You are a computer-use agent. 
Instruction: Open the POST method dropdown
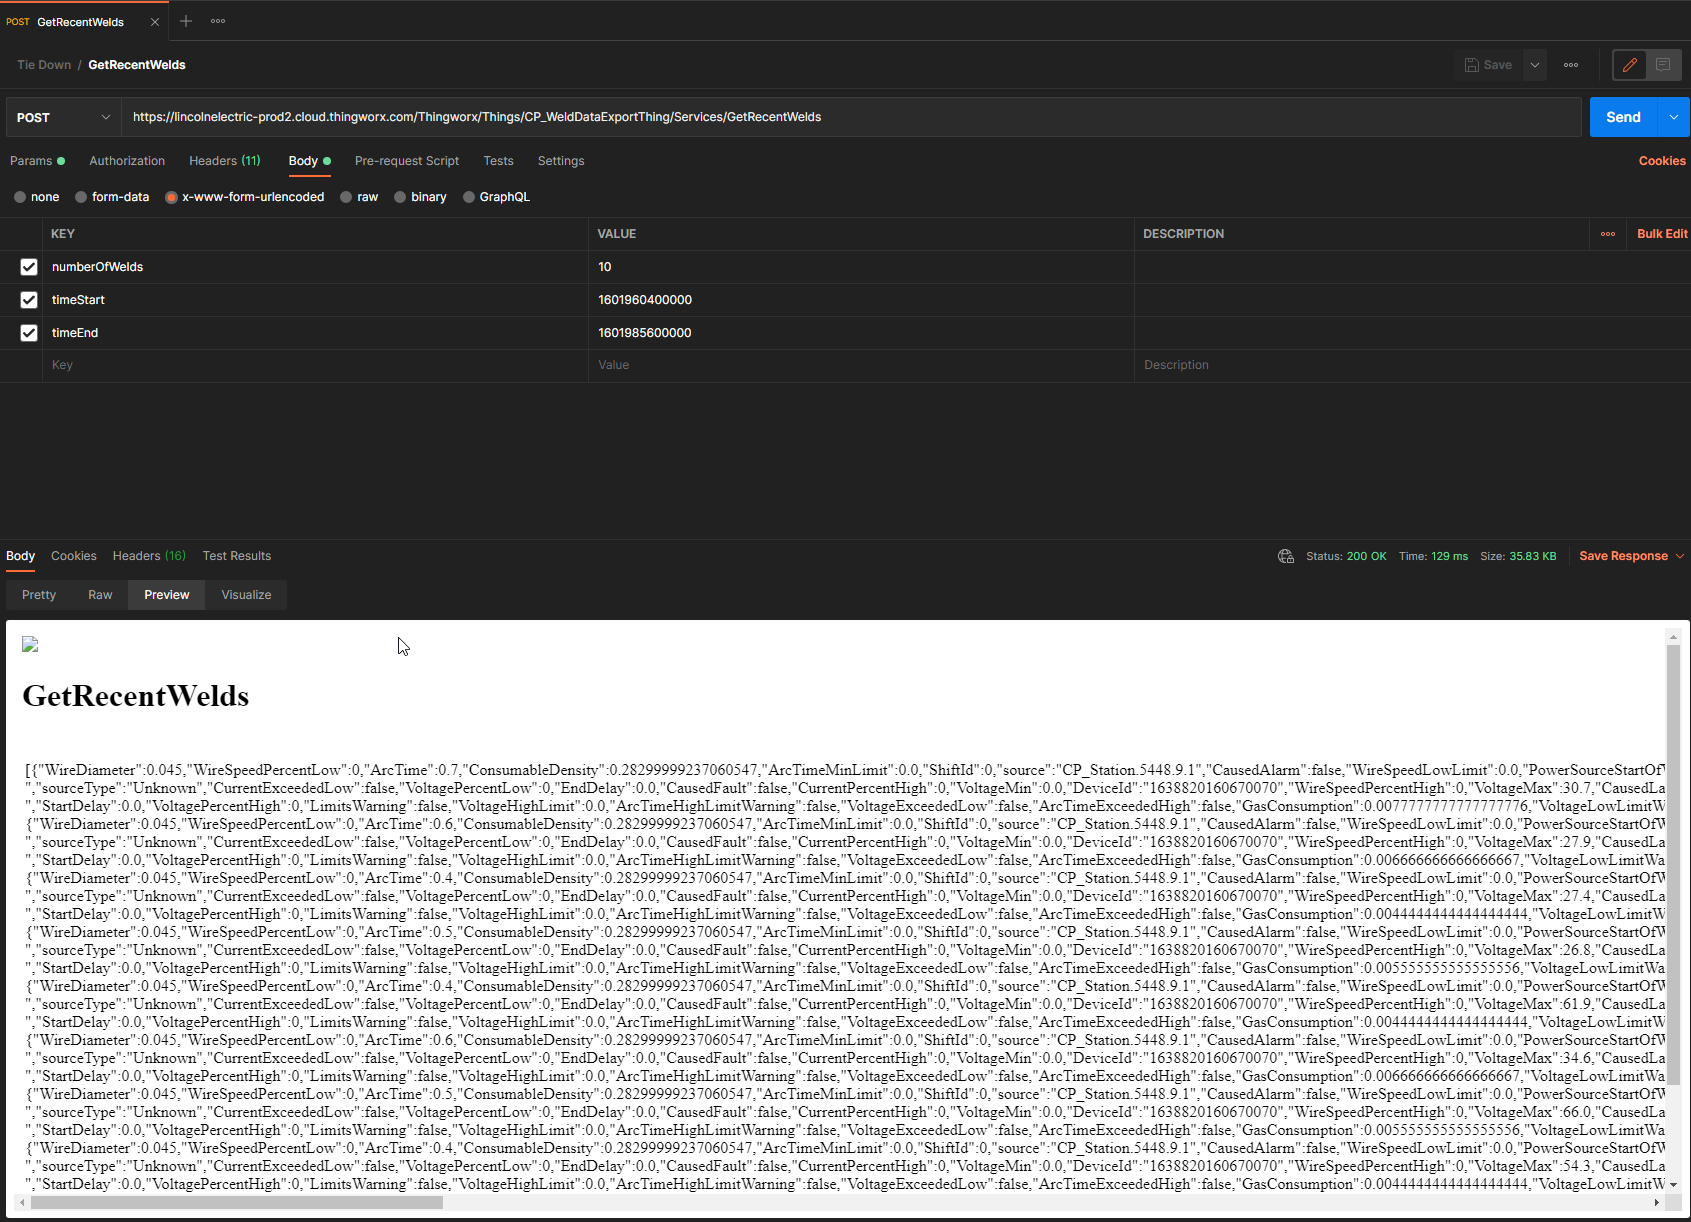[x=64, y=117]
